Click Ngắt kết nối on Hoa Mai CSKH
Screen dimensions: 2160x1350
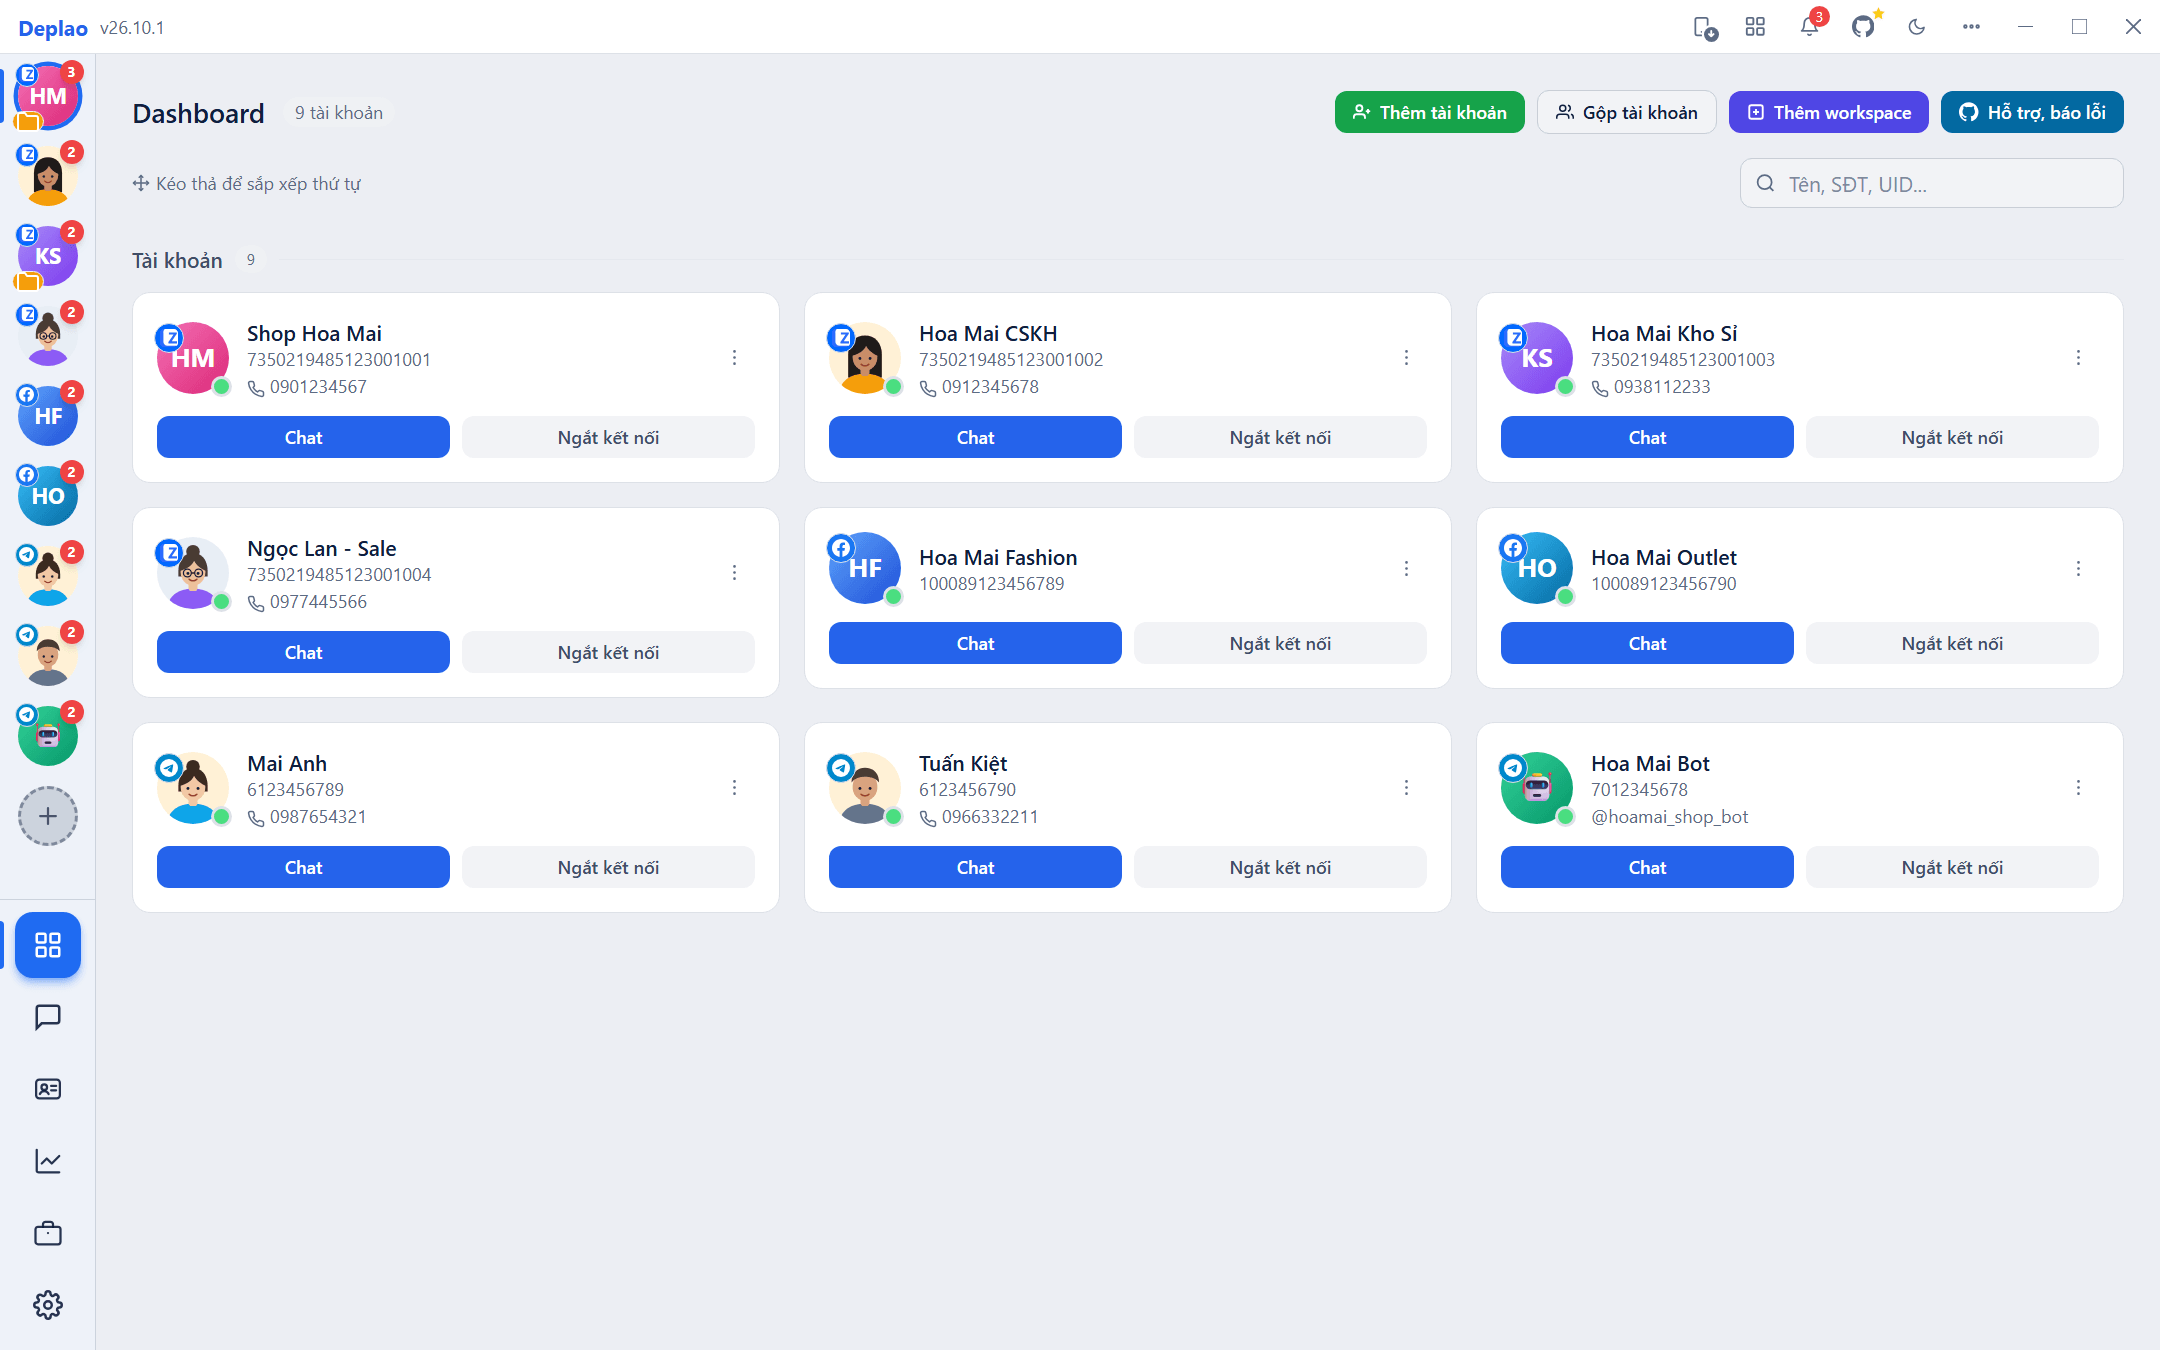coord(1280,437)
